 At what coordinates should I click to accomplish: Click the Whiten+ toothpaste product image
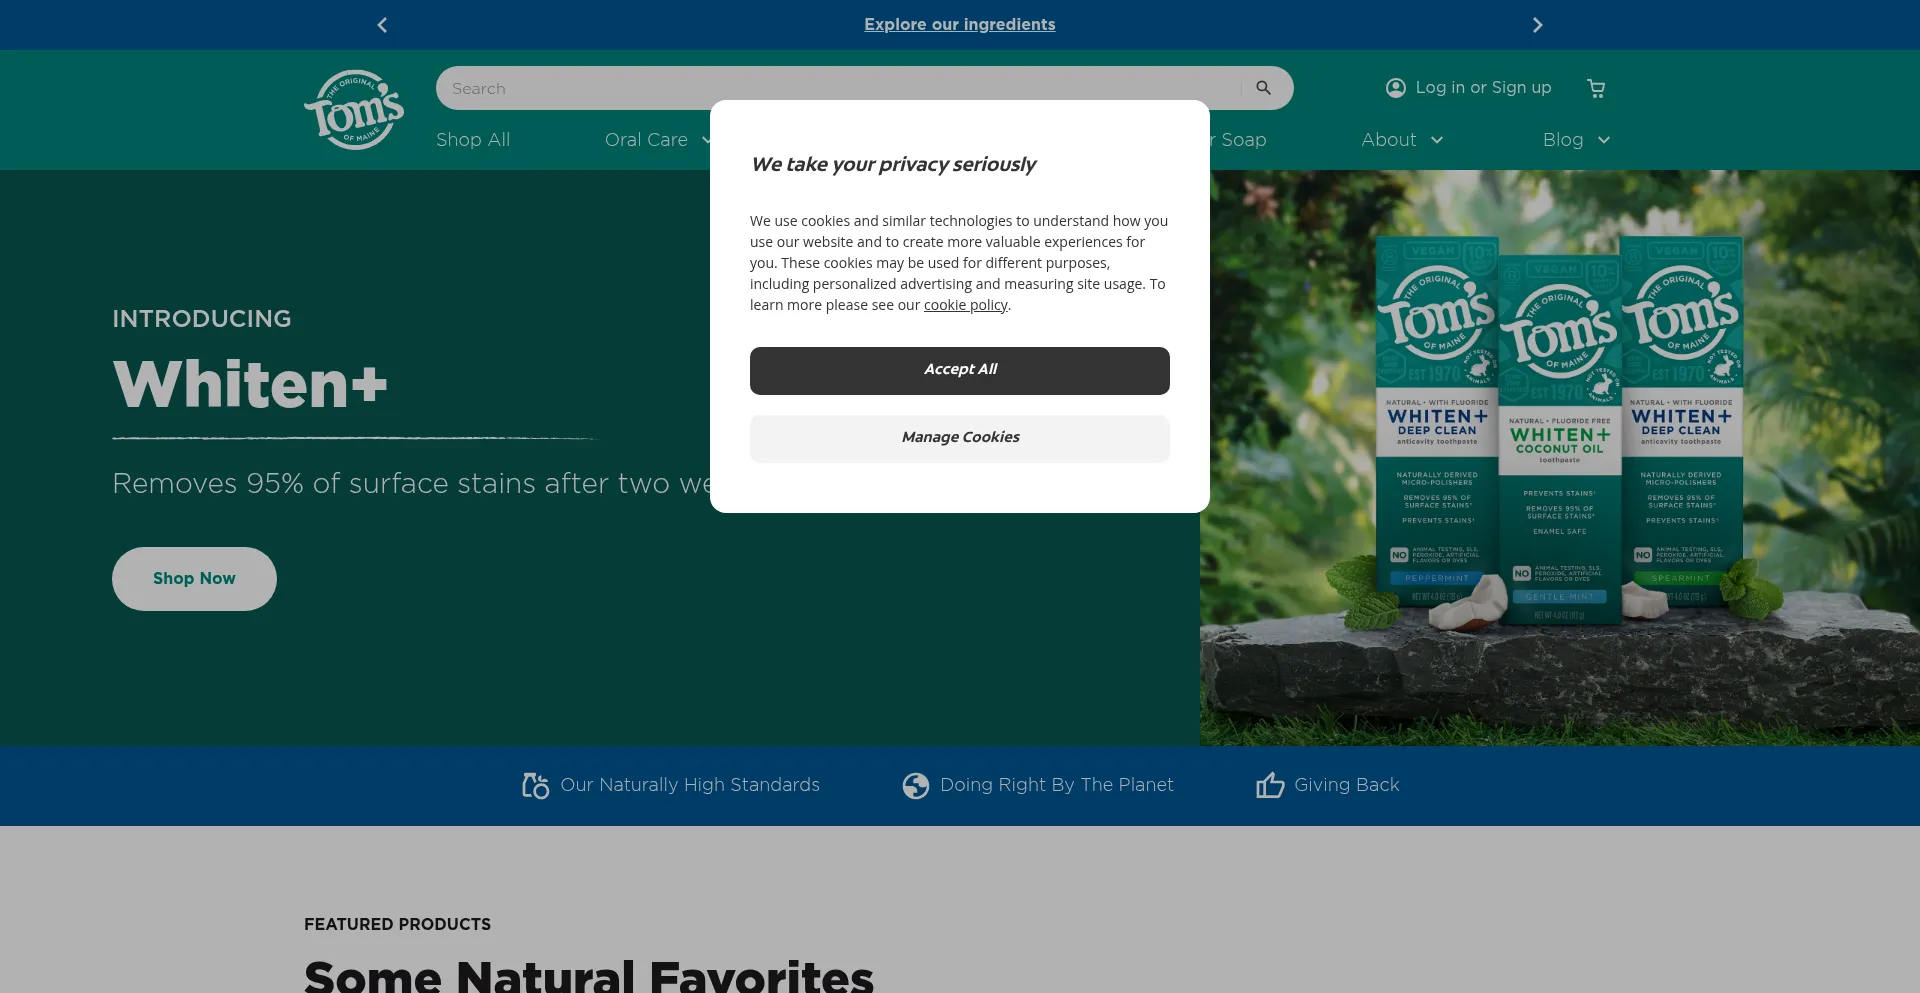[1560, 458]
